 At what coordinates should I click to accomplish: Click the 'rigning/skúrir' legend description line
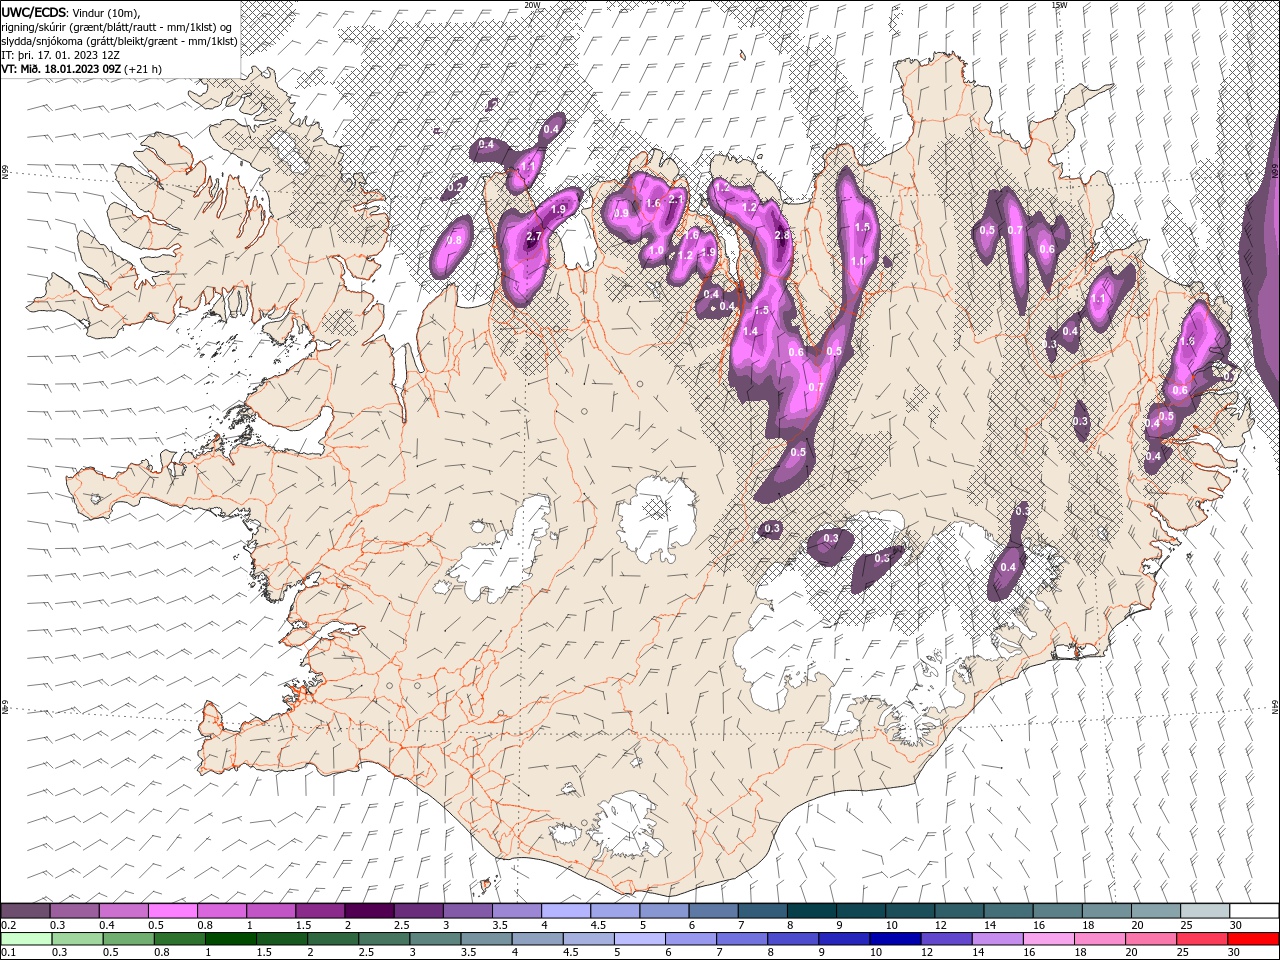coord(117,26)
